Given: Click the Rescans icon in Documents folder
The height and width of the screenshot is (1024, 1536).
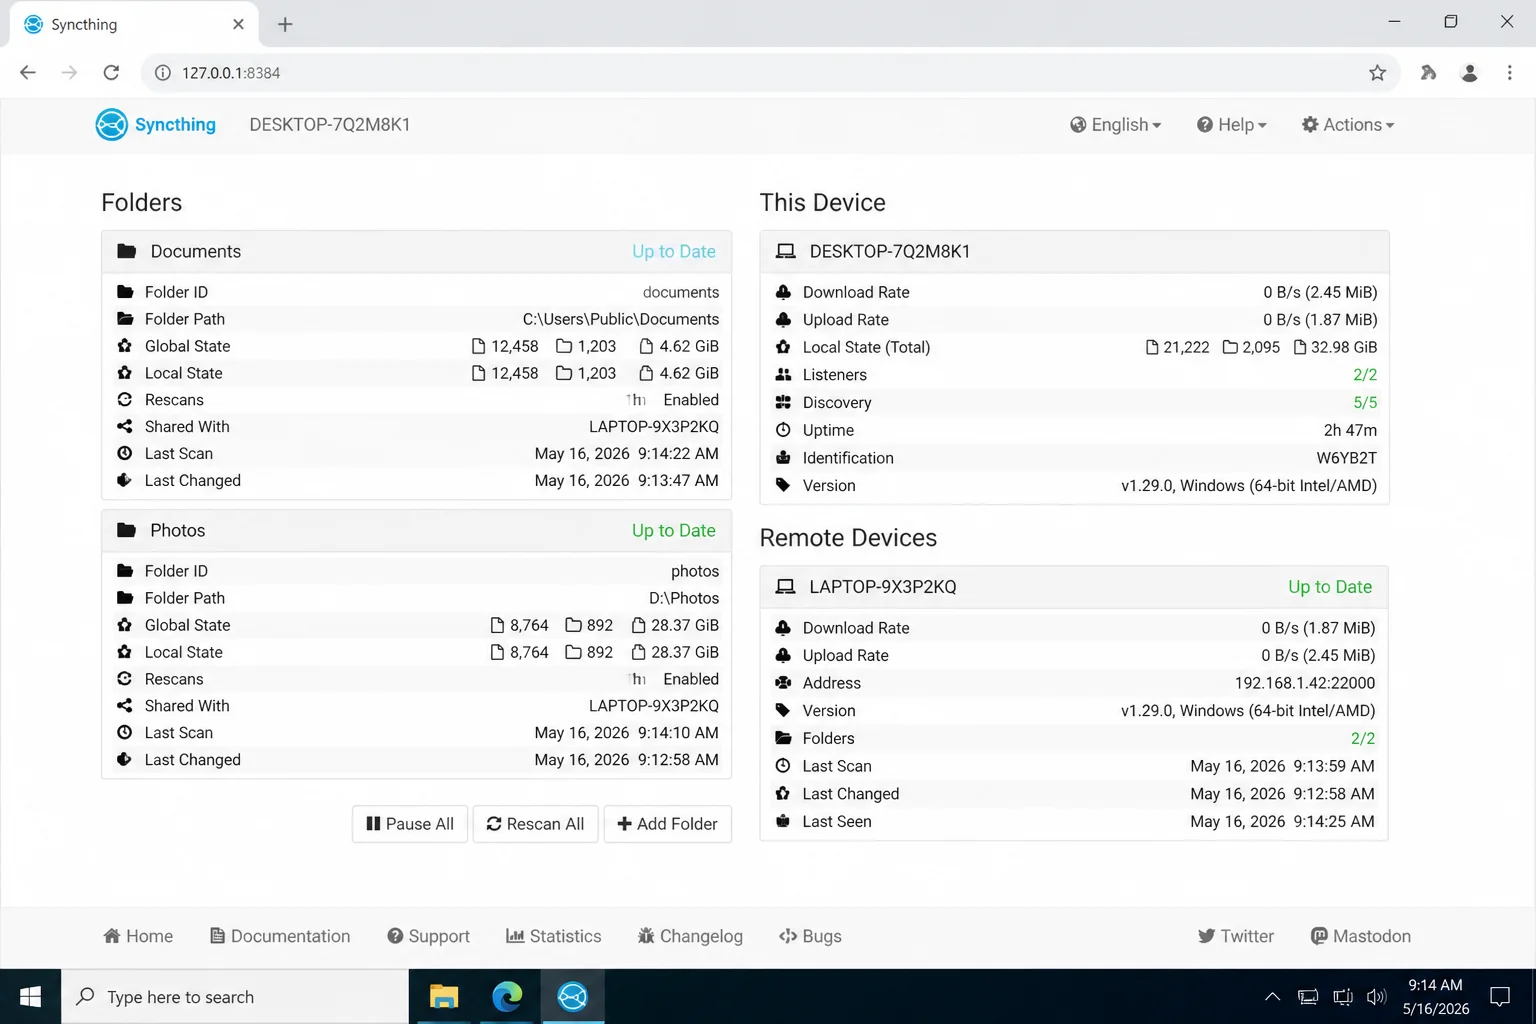Looking at the screenshot, I should tap(124, 399).
